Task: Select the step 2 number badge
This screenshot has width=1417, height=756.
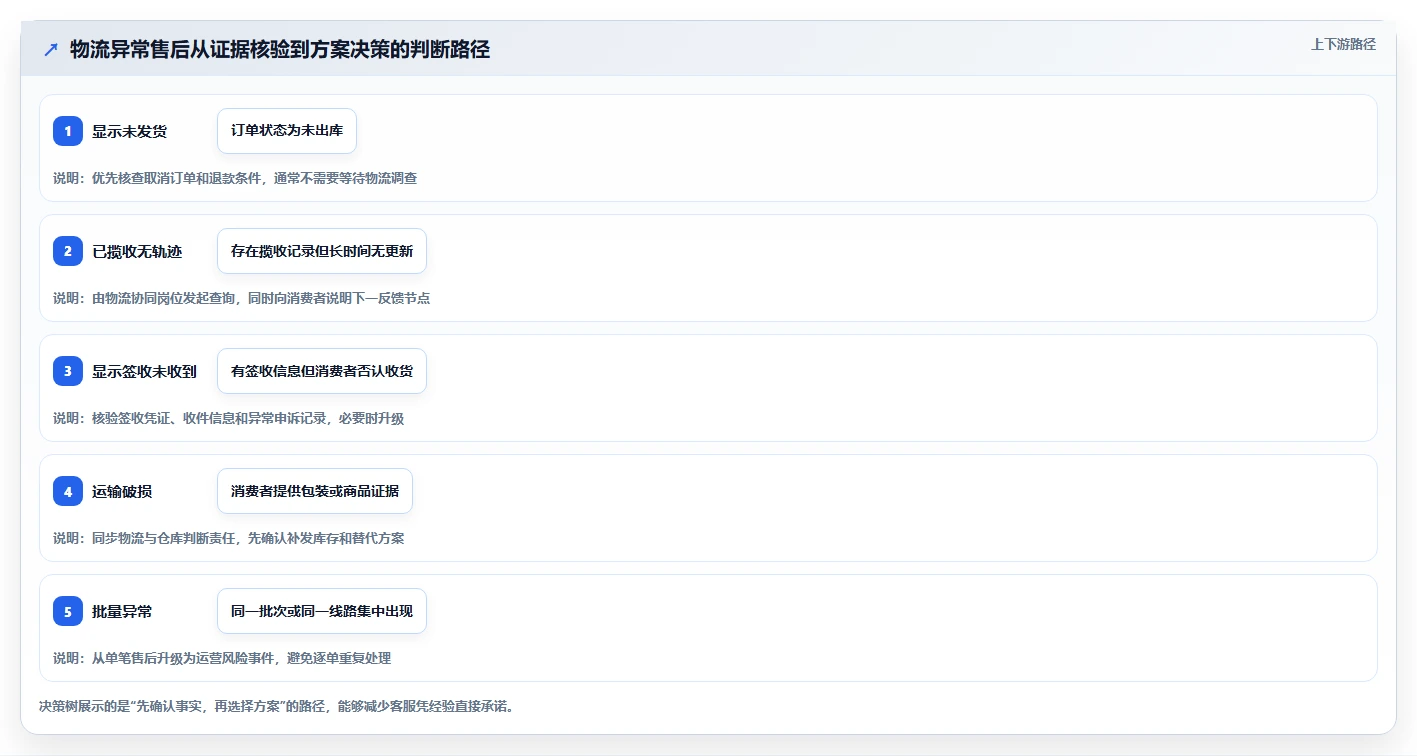Action: (x=68, y=251)
